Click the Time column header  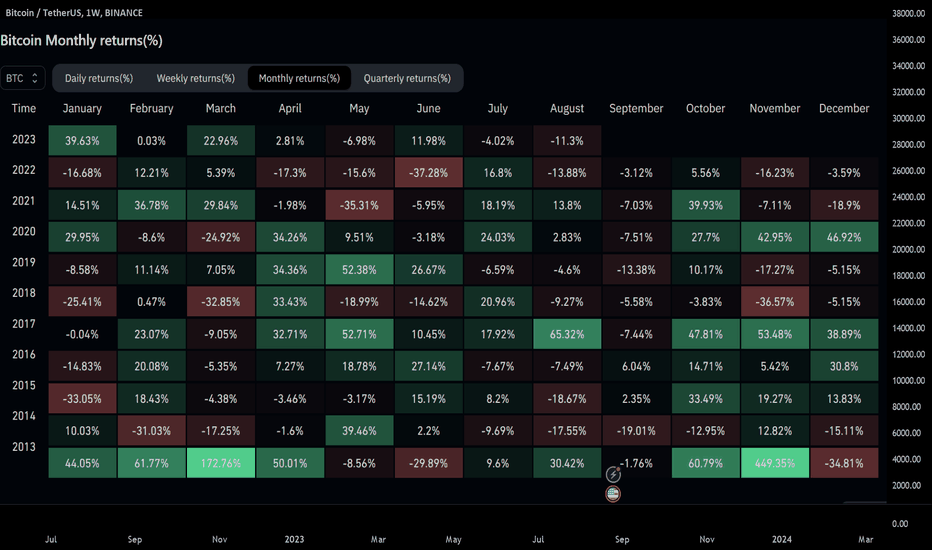tap(24, 108)
